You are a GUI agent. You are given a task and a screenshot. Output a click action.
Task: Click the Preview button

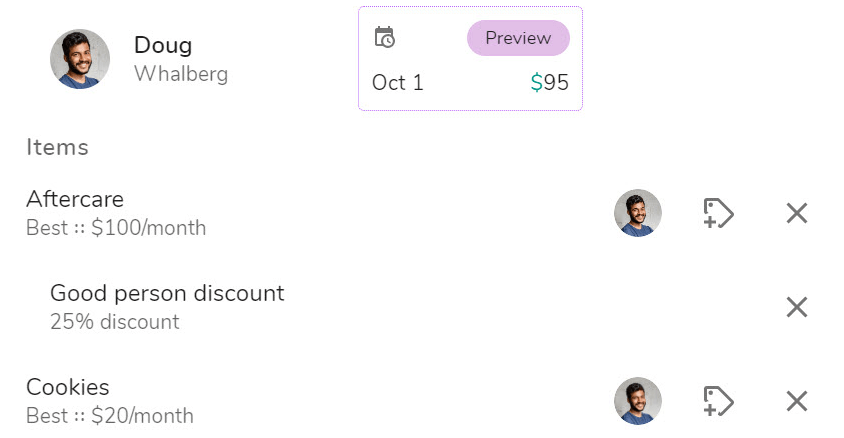(x=518, y=38)
